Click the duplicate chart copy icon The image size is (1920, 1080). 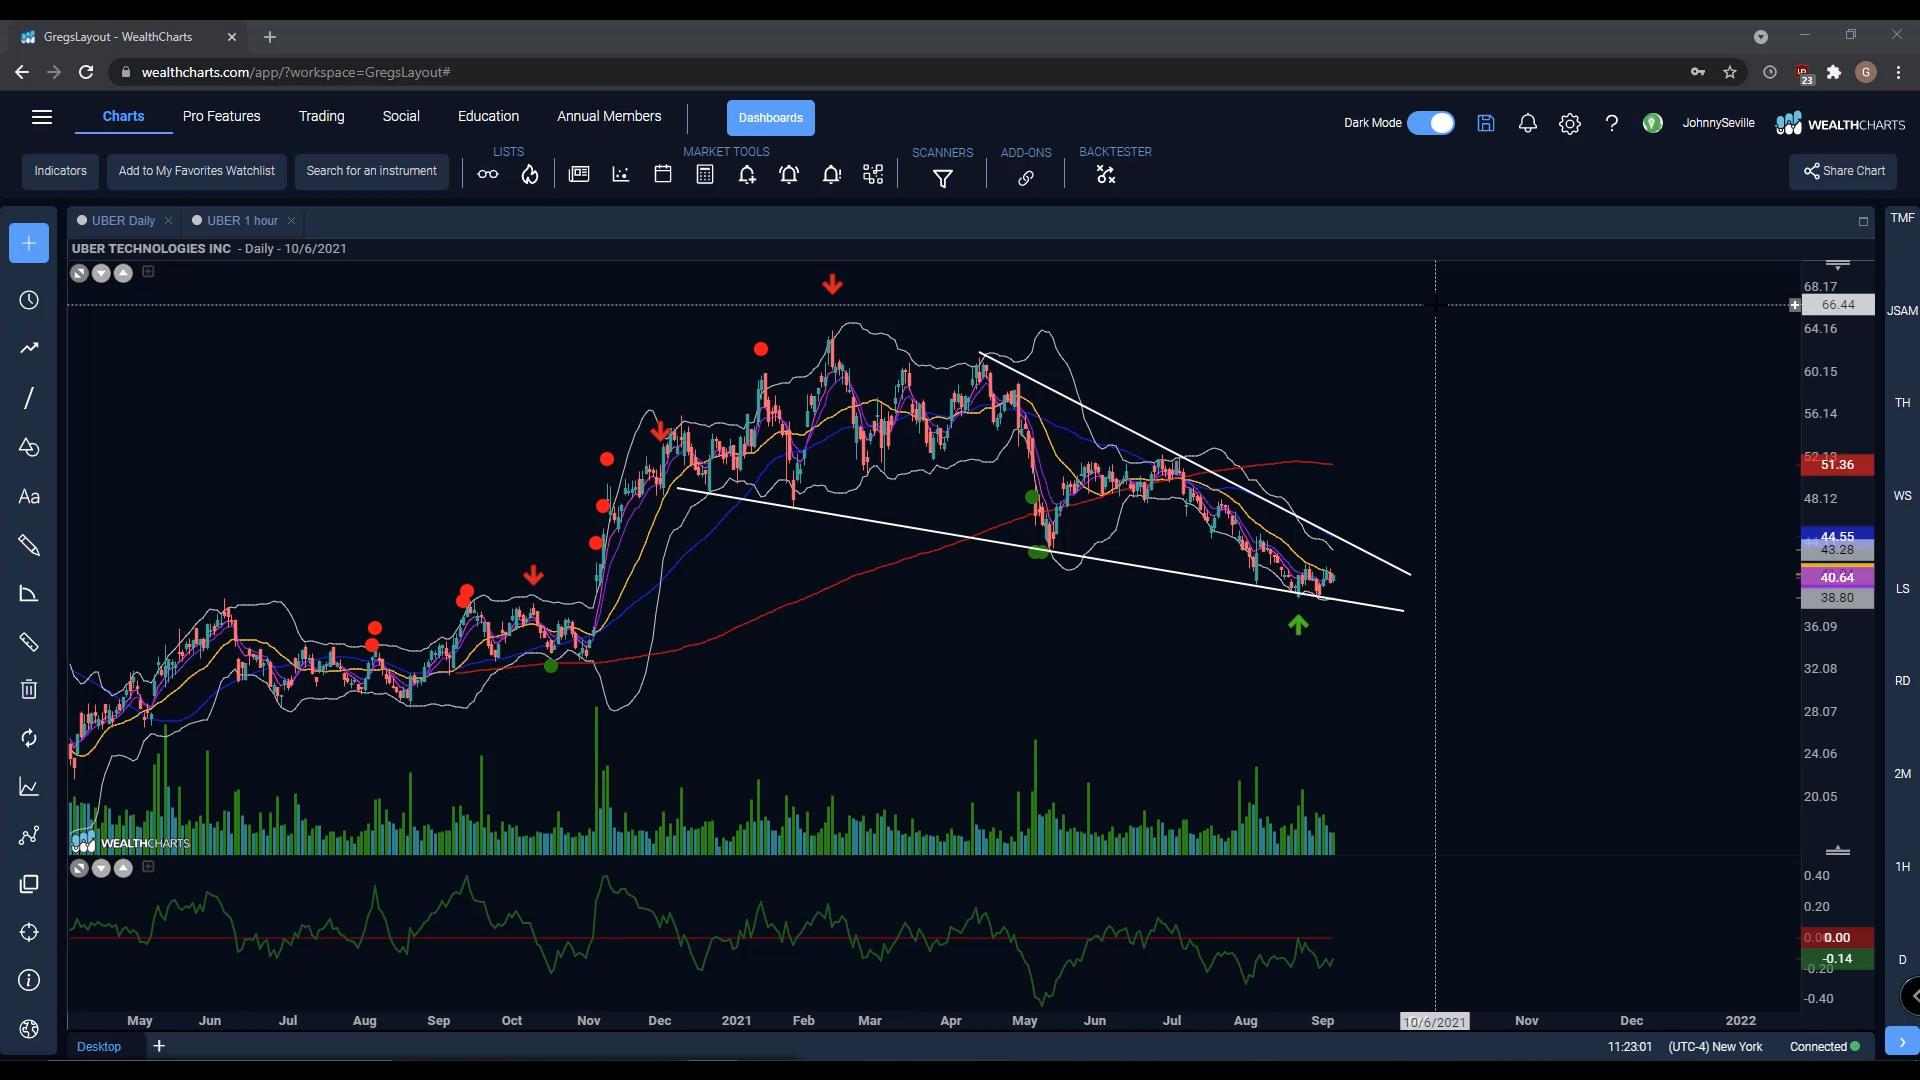29,884
